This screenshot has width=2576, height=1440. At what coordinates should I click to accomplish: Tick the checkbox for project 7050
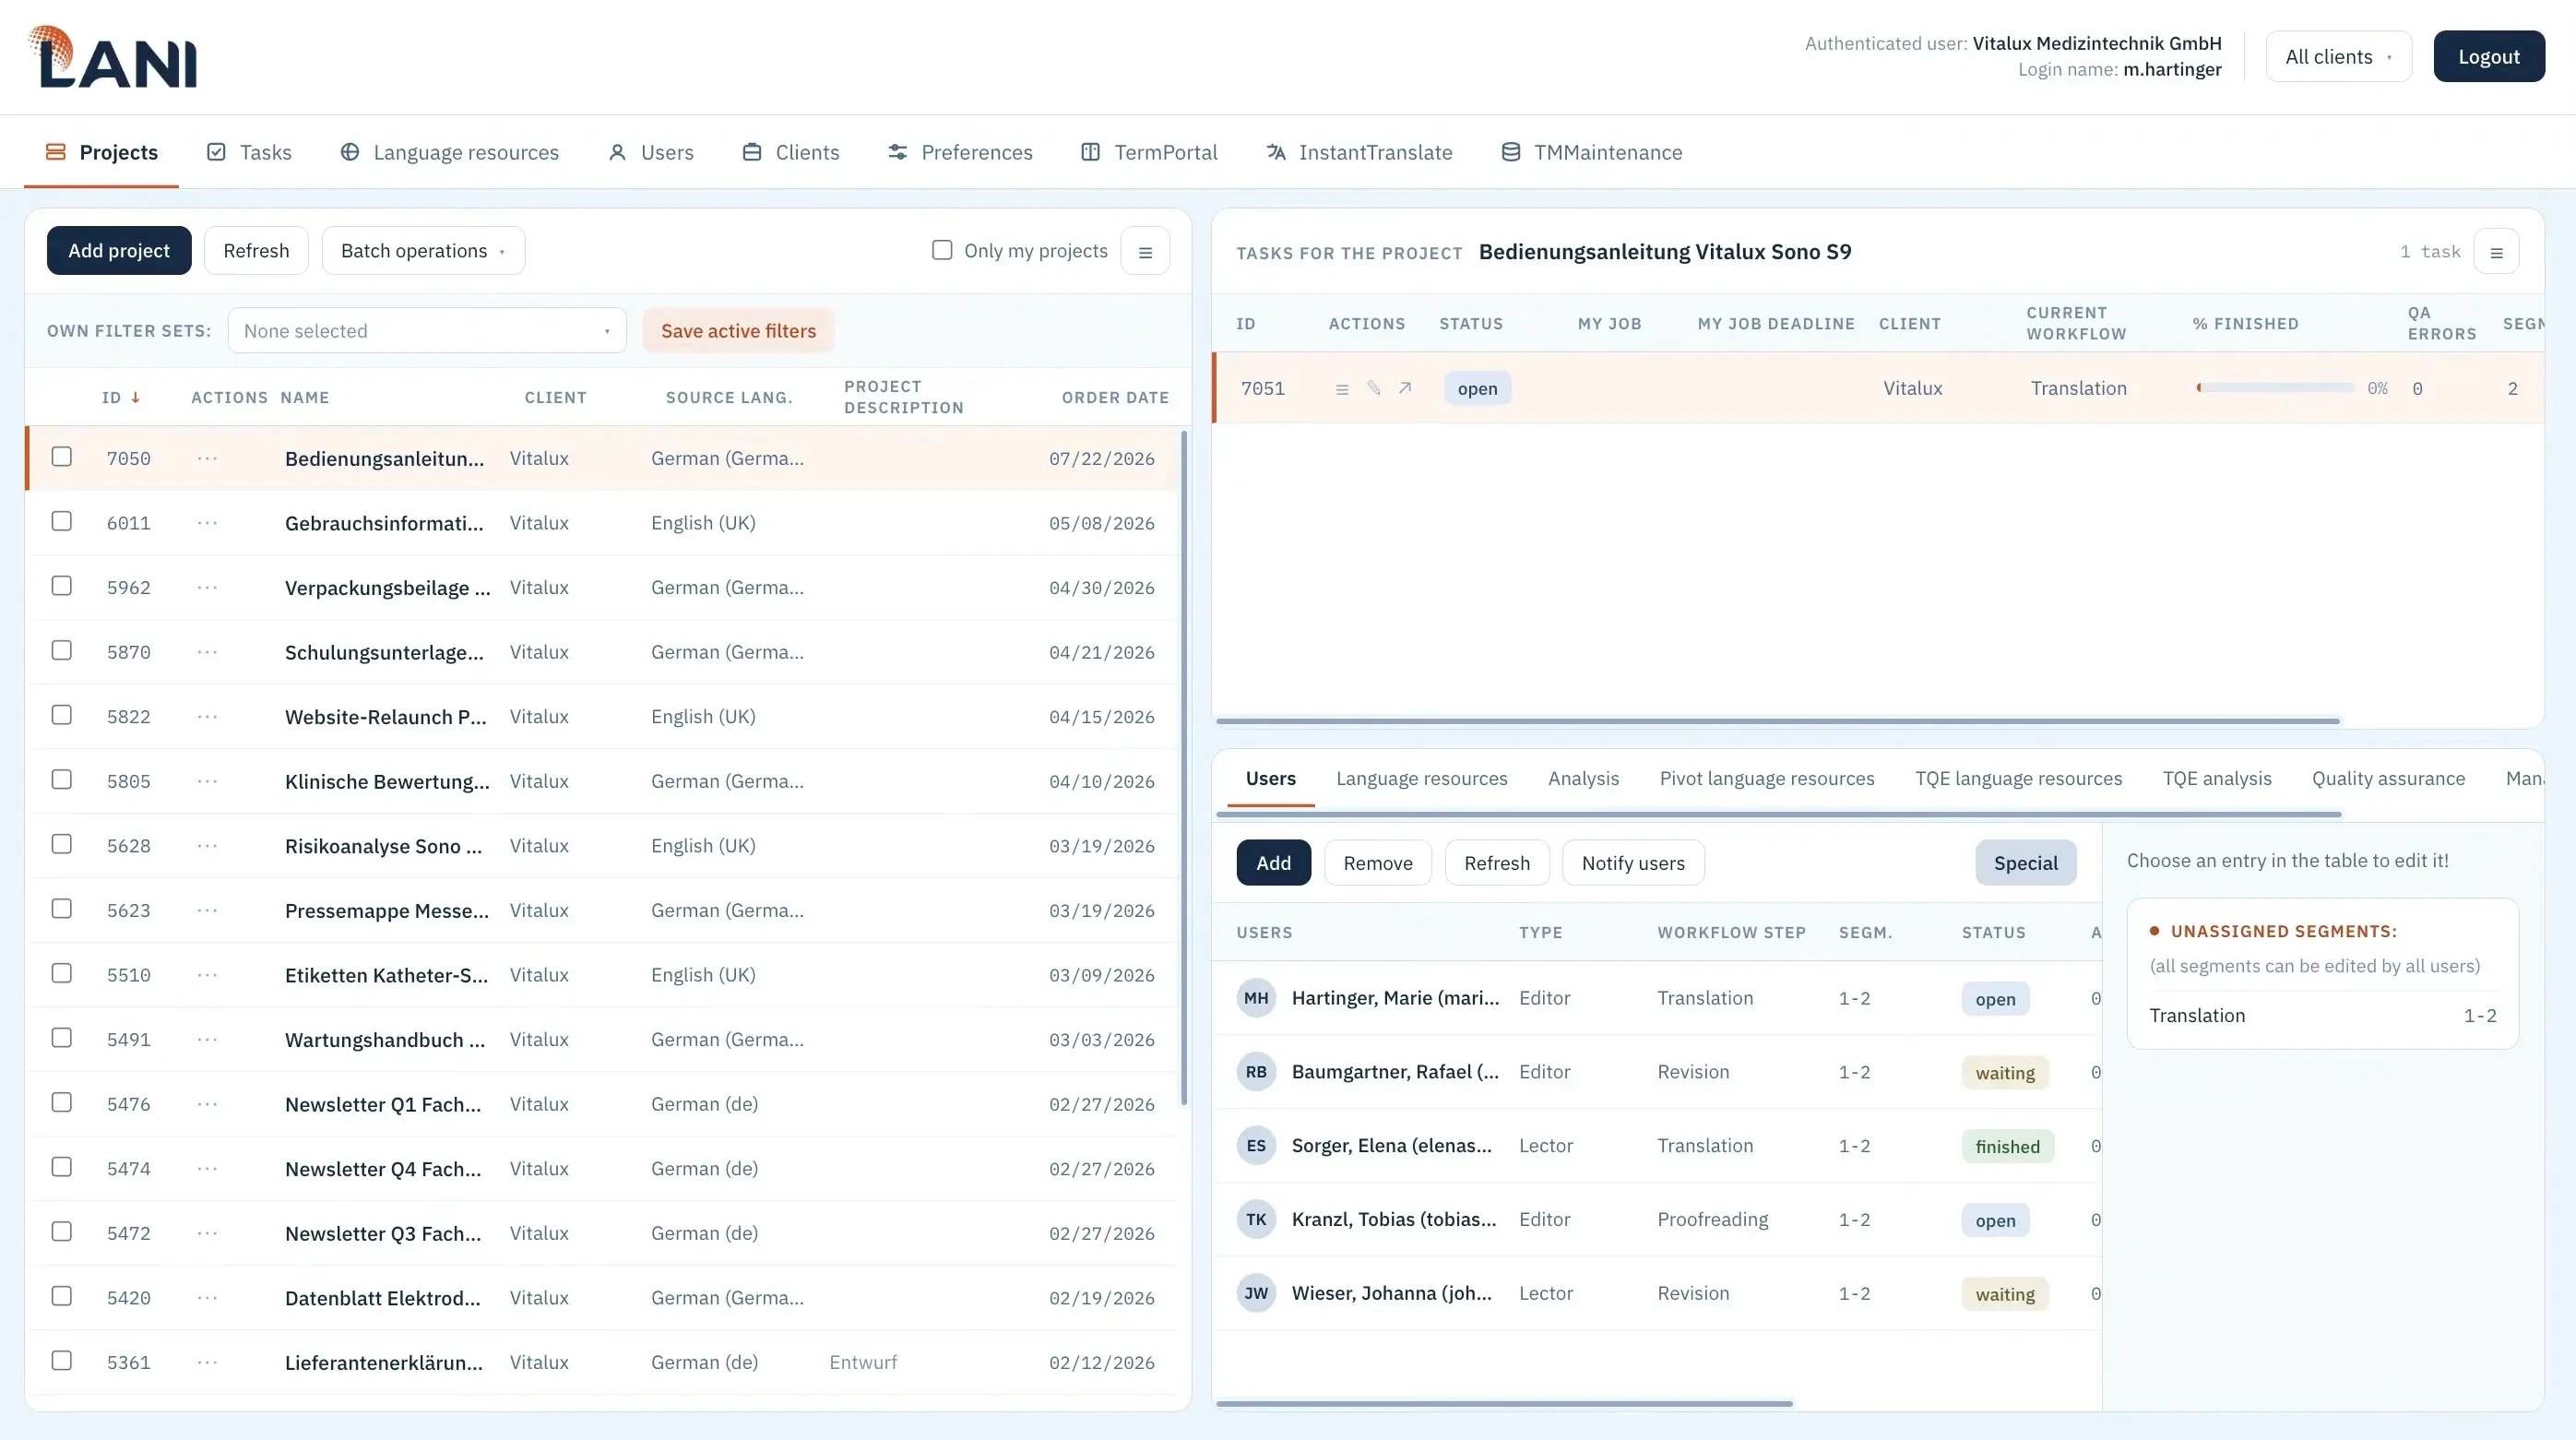pyautogui.click(x=62, y=457)
